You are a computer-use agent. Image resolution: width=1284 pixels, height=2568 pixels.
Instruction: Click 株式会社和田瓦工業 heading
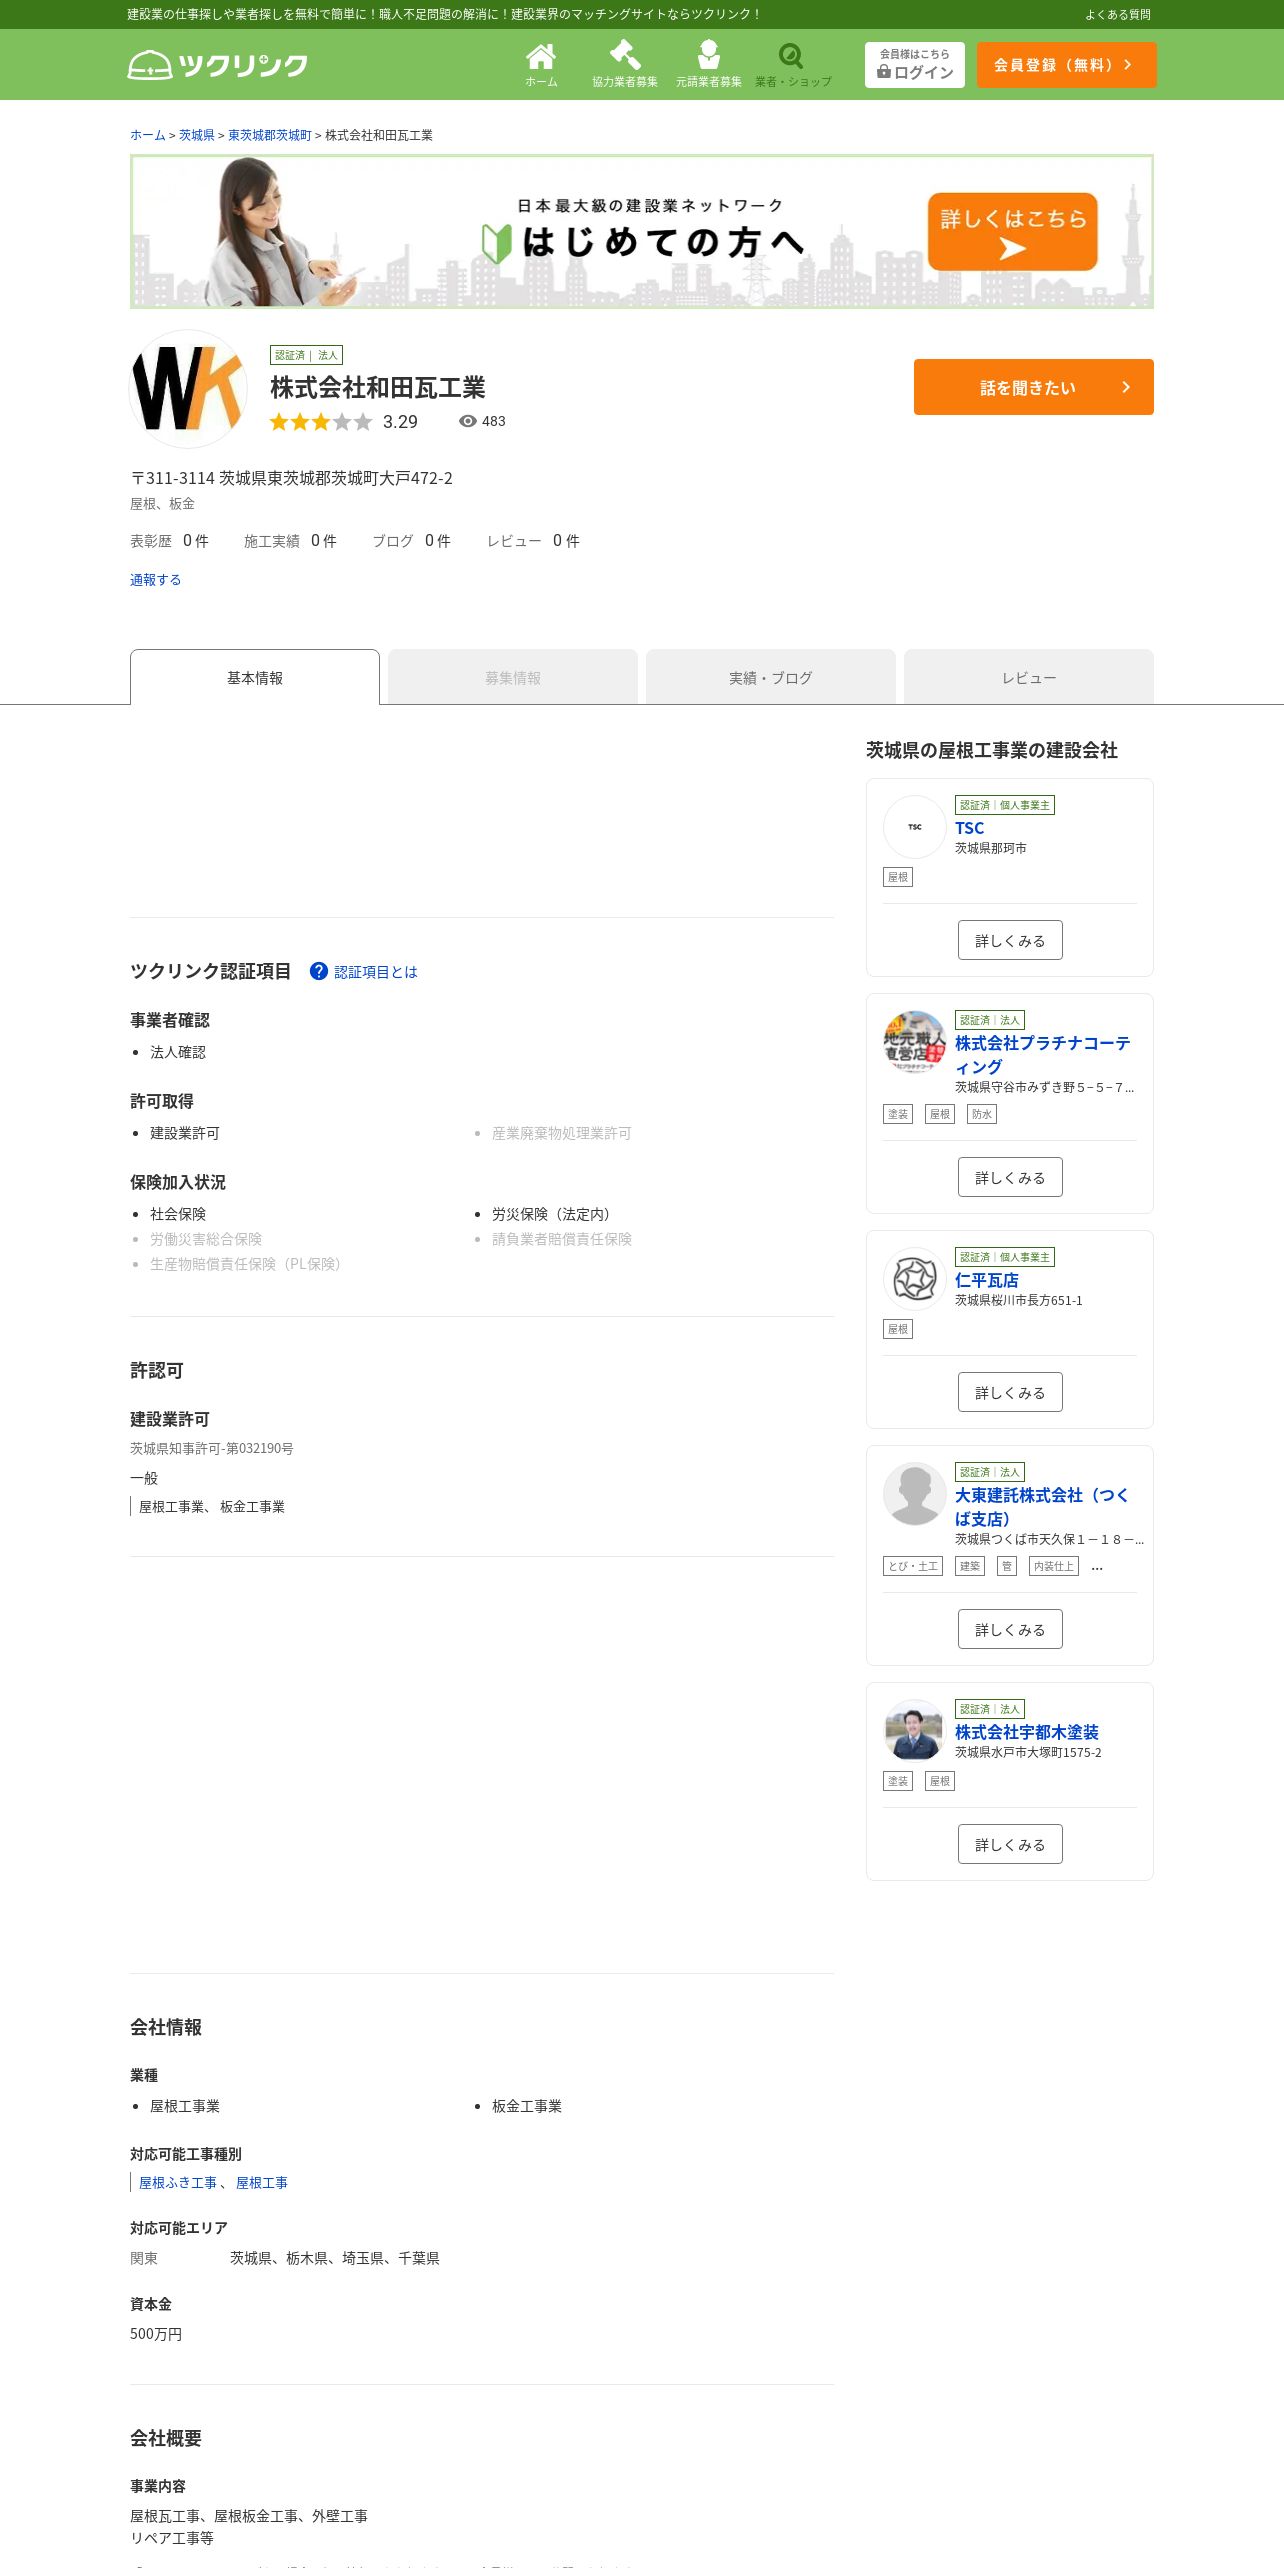[x=378, y=388]
